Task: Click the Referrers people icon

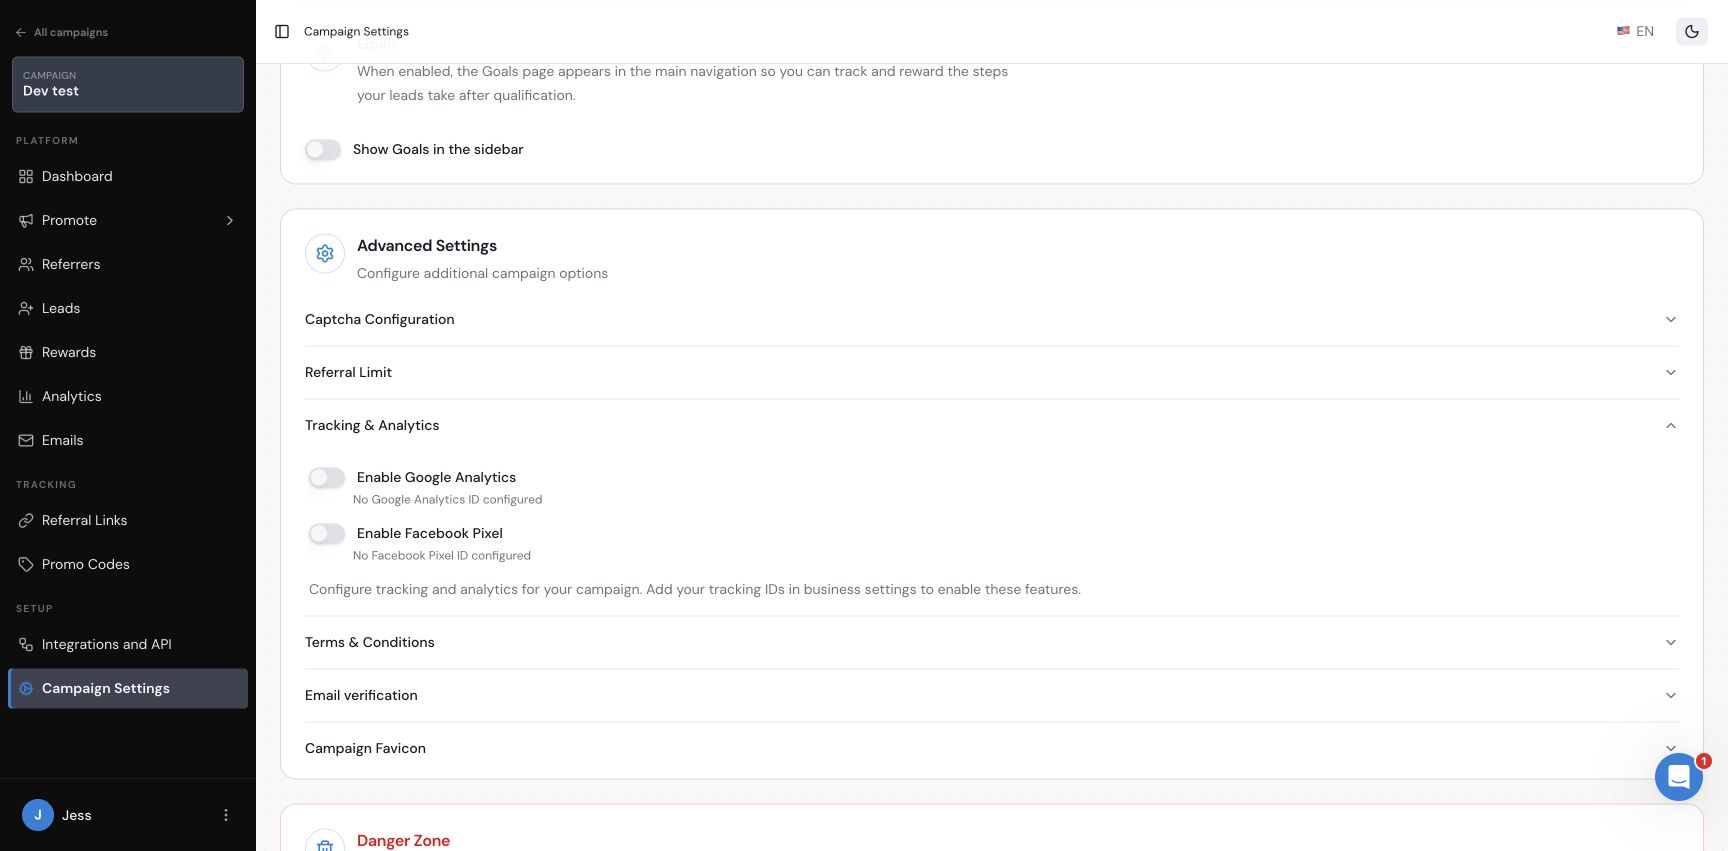Action: point(26,264)
